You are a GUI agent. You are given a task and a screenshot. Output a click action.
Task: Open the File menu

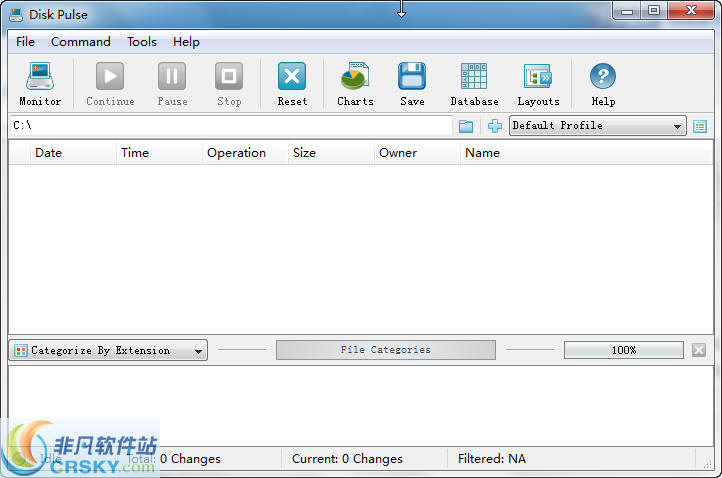[x=25, y=42]
